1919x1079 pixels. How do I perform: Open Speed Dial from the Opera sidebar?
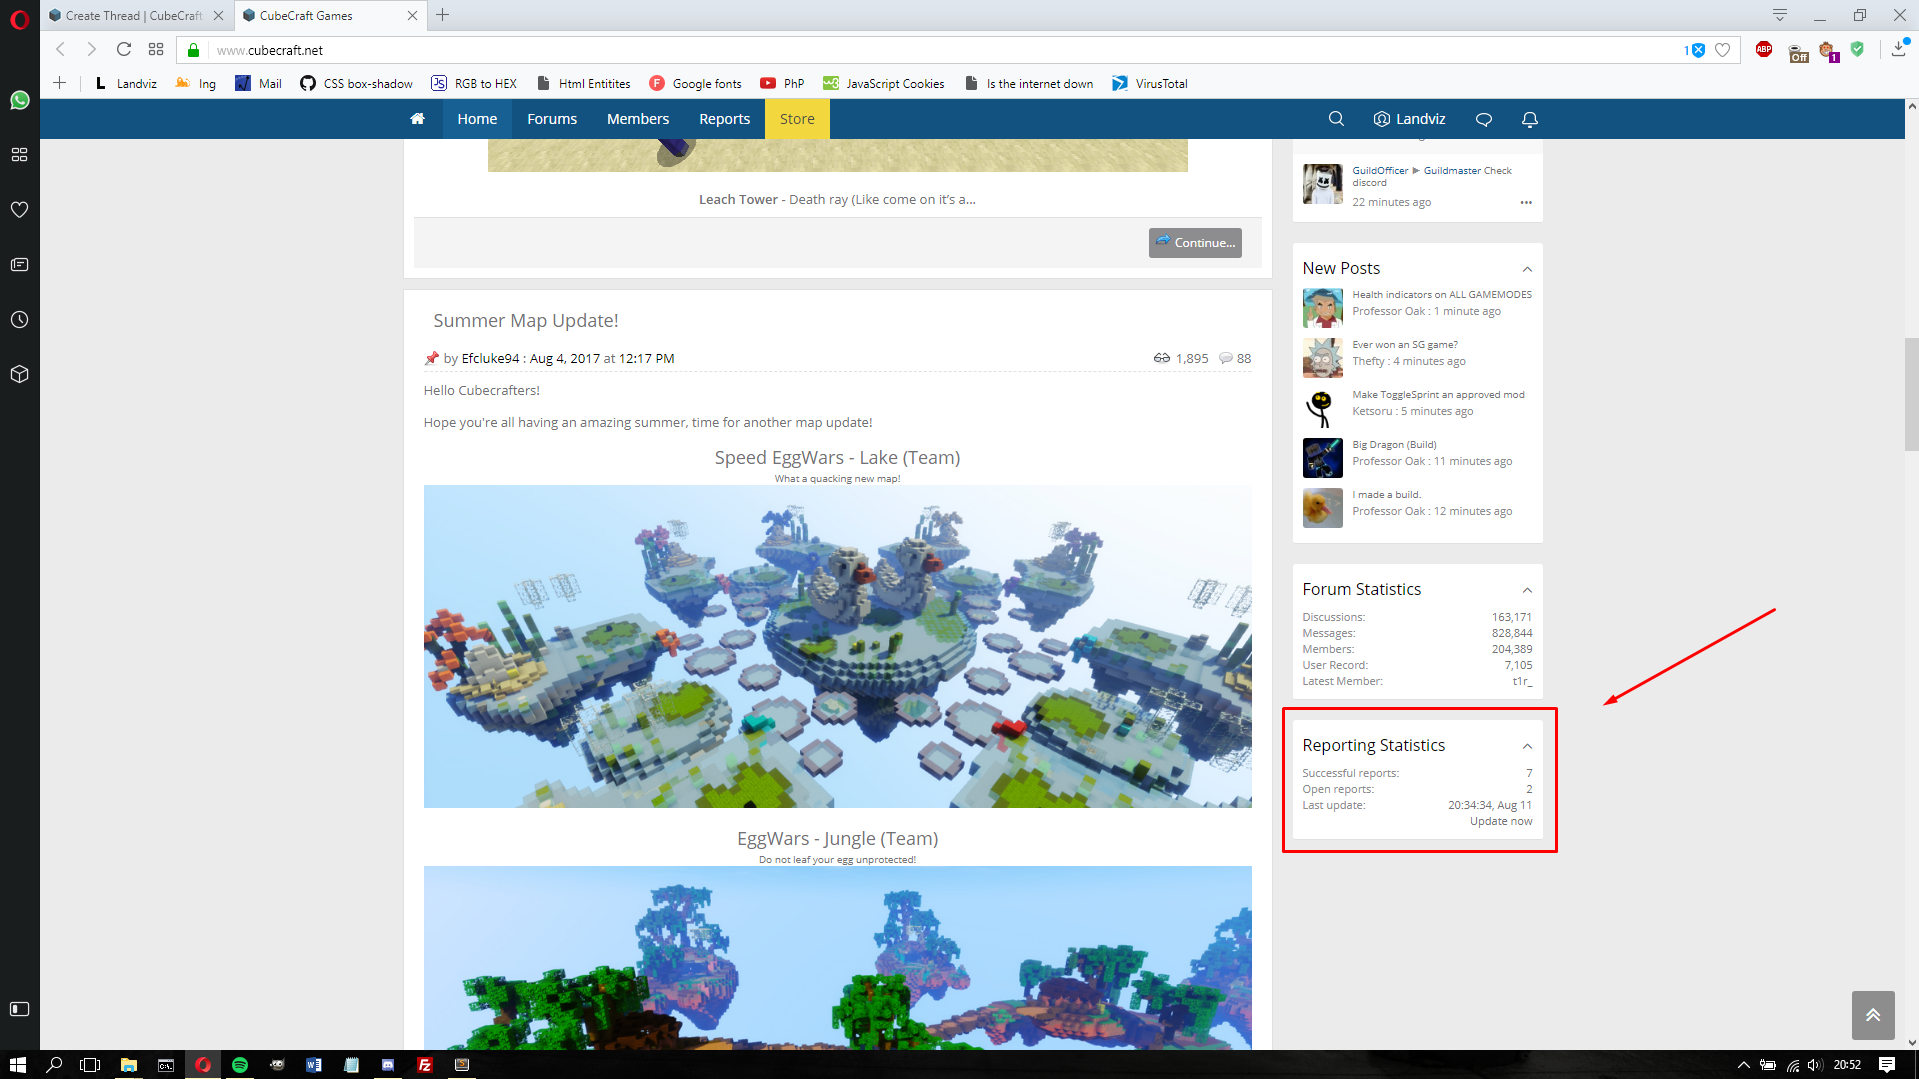click(x=20, y=155)
